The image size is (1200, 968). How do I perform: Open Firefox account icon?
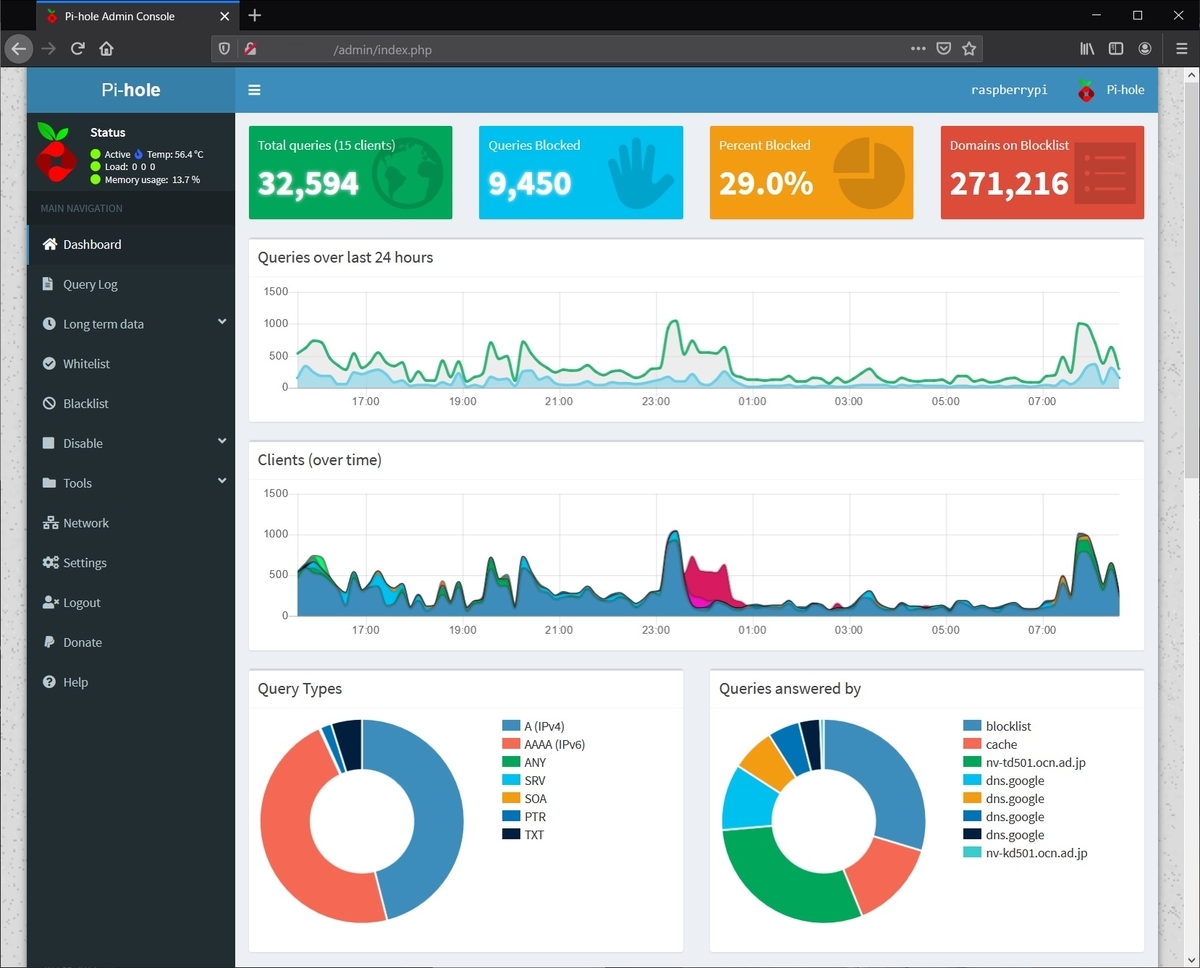(1145, 48)
